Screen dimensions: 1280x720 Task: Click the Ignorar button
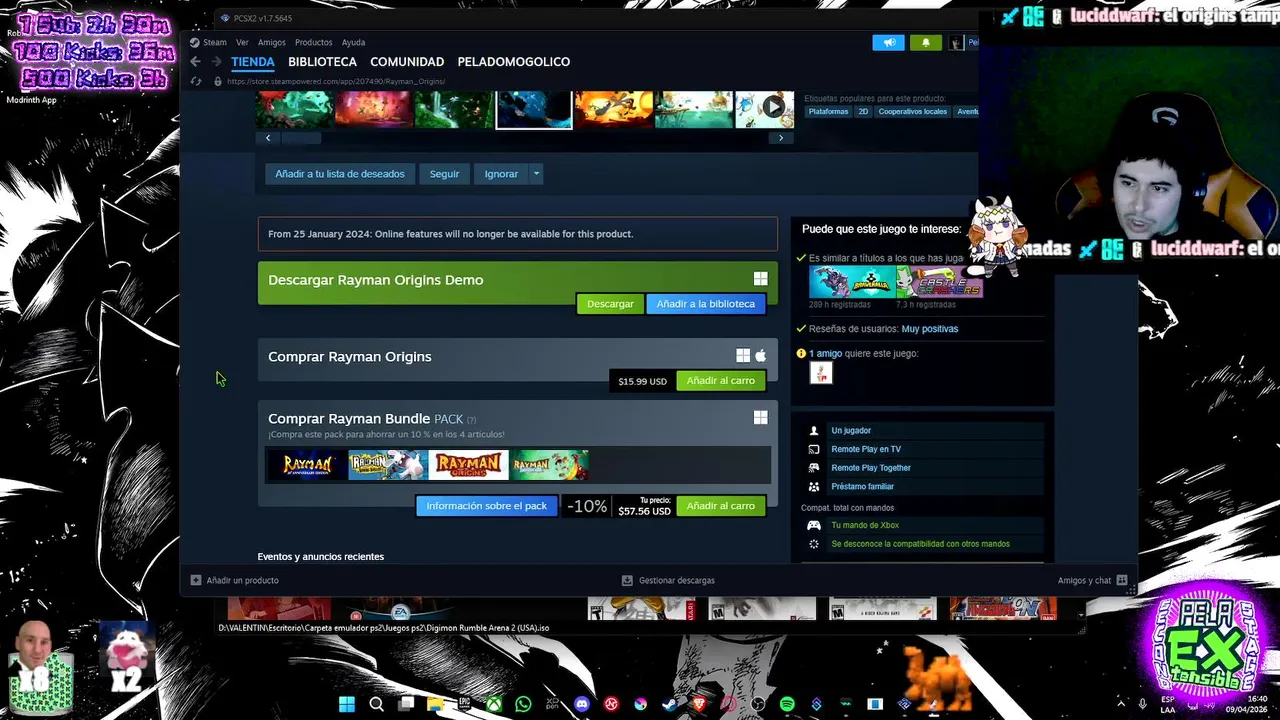click(x=501, y=174)
